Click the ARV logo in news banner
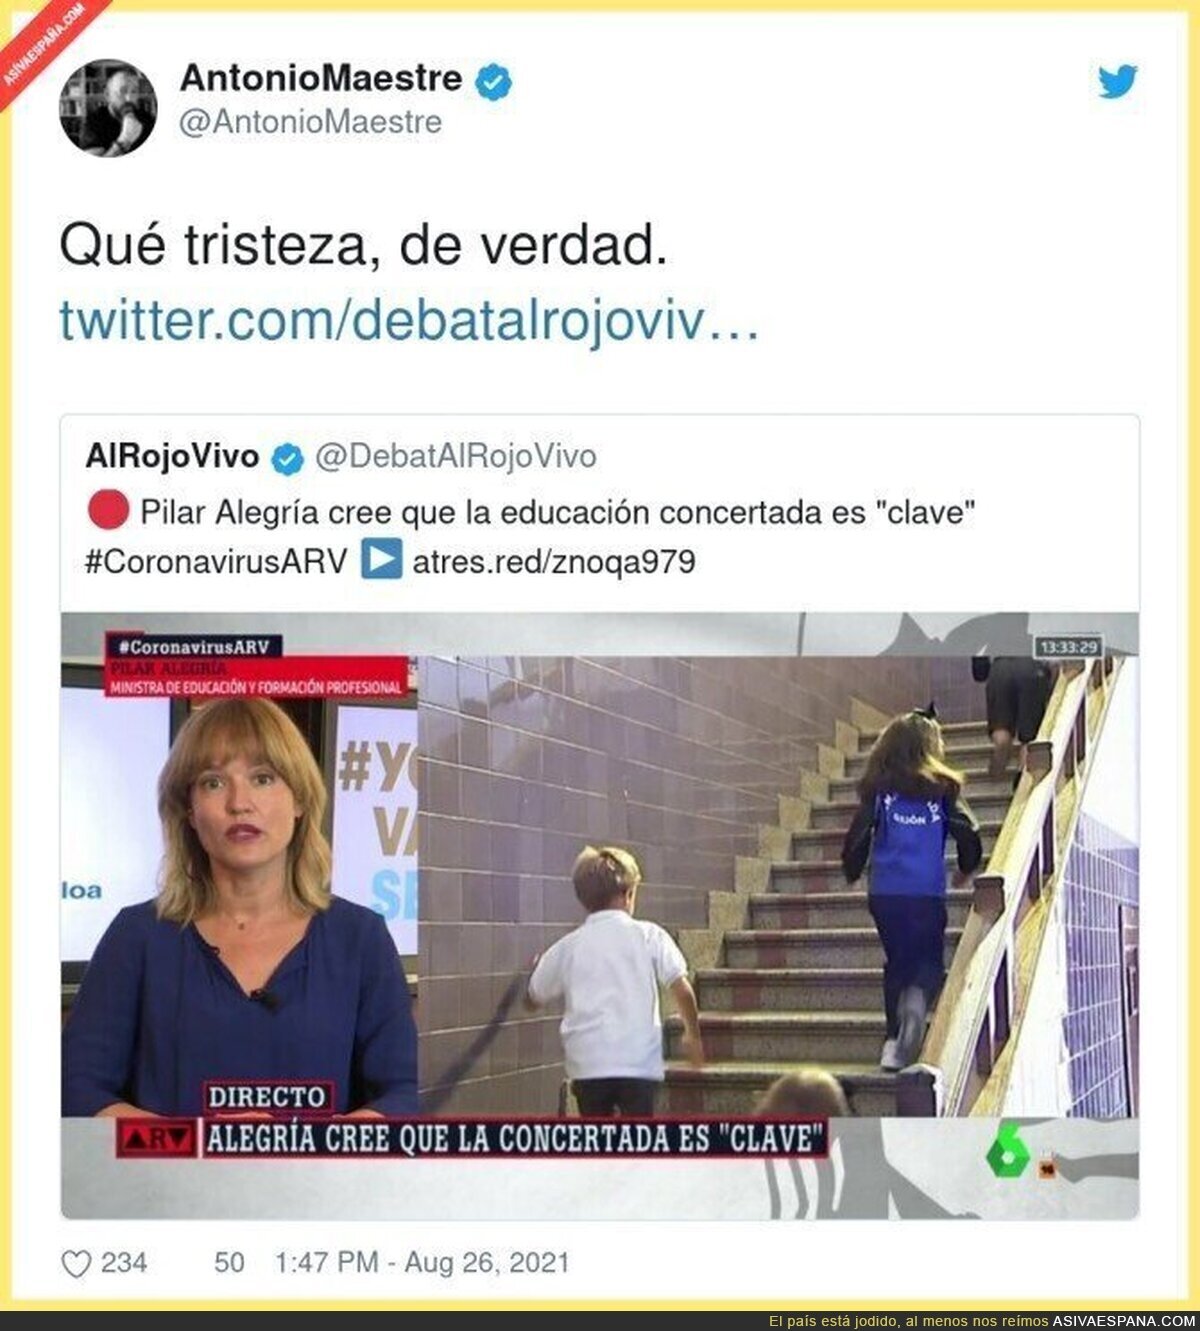Screen dimensions: 1200x1331 click(x=157, y=1138)
